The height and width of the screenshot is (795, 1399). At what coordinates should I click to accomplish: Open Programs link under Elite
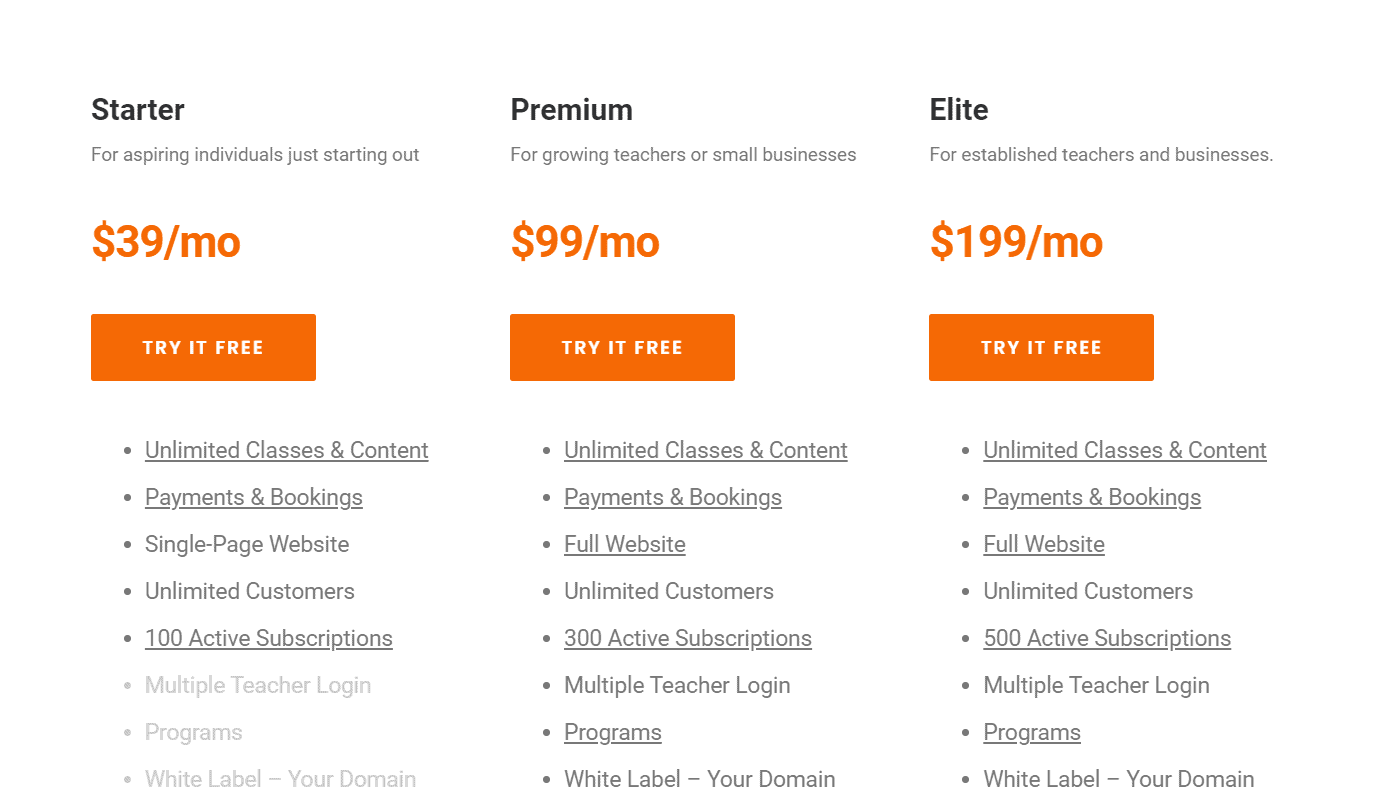[1031, 732]
